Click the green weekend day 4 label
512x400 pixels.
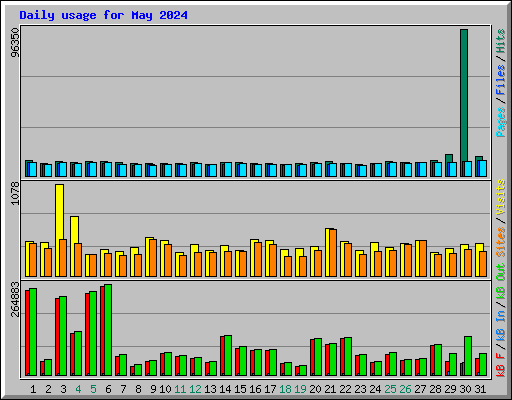coord(78,389)
